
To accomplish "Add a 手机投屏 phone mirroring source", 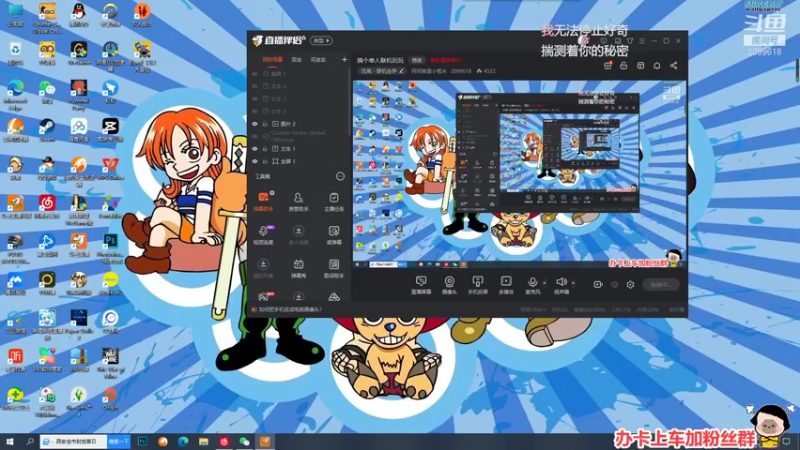I will (x=478, y=285).
